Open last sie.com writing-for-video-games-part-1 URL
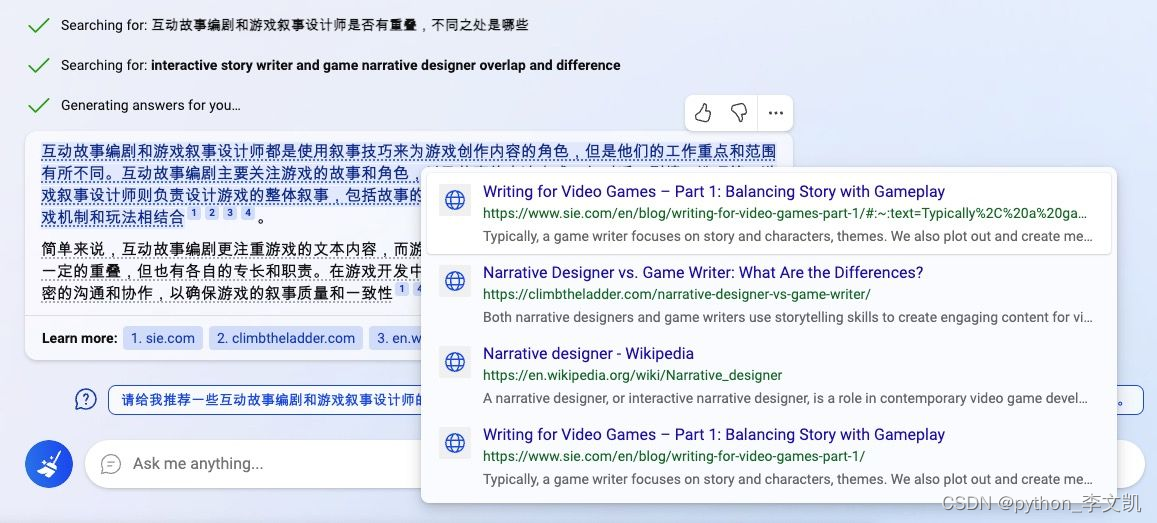Image resolution: width=1157 pixels, height=523 pixels. click(674, 456)
